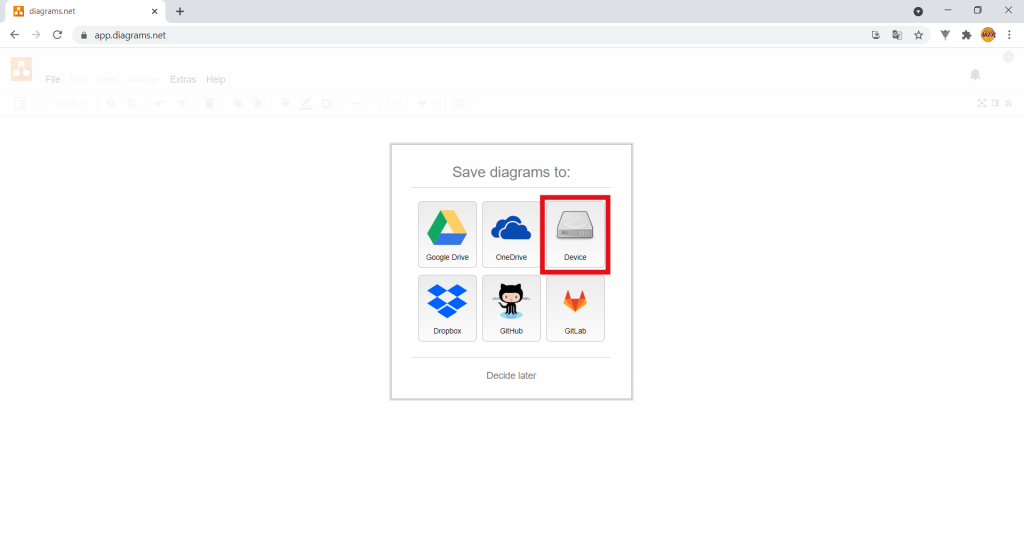Click the To Back icon
This screenshot has width=1024, height=548.
(x=258, y=103)
